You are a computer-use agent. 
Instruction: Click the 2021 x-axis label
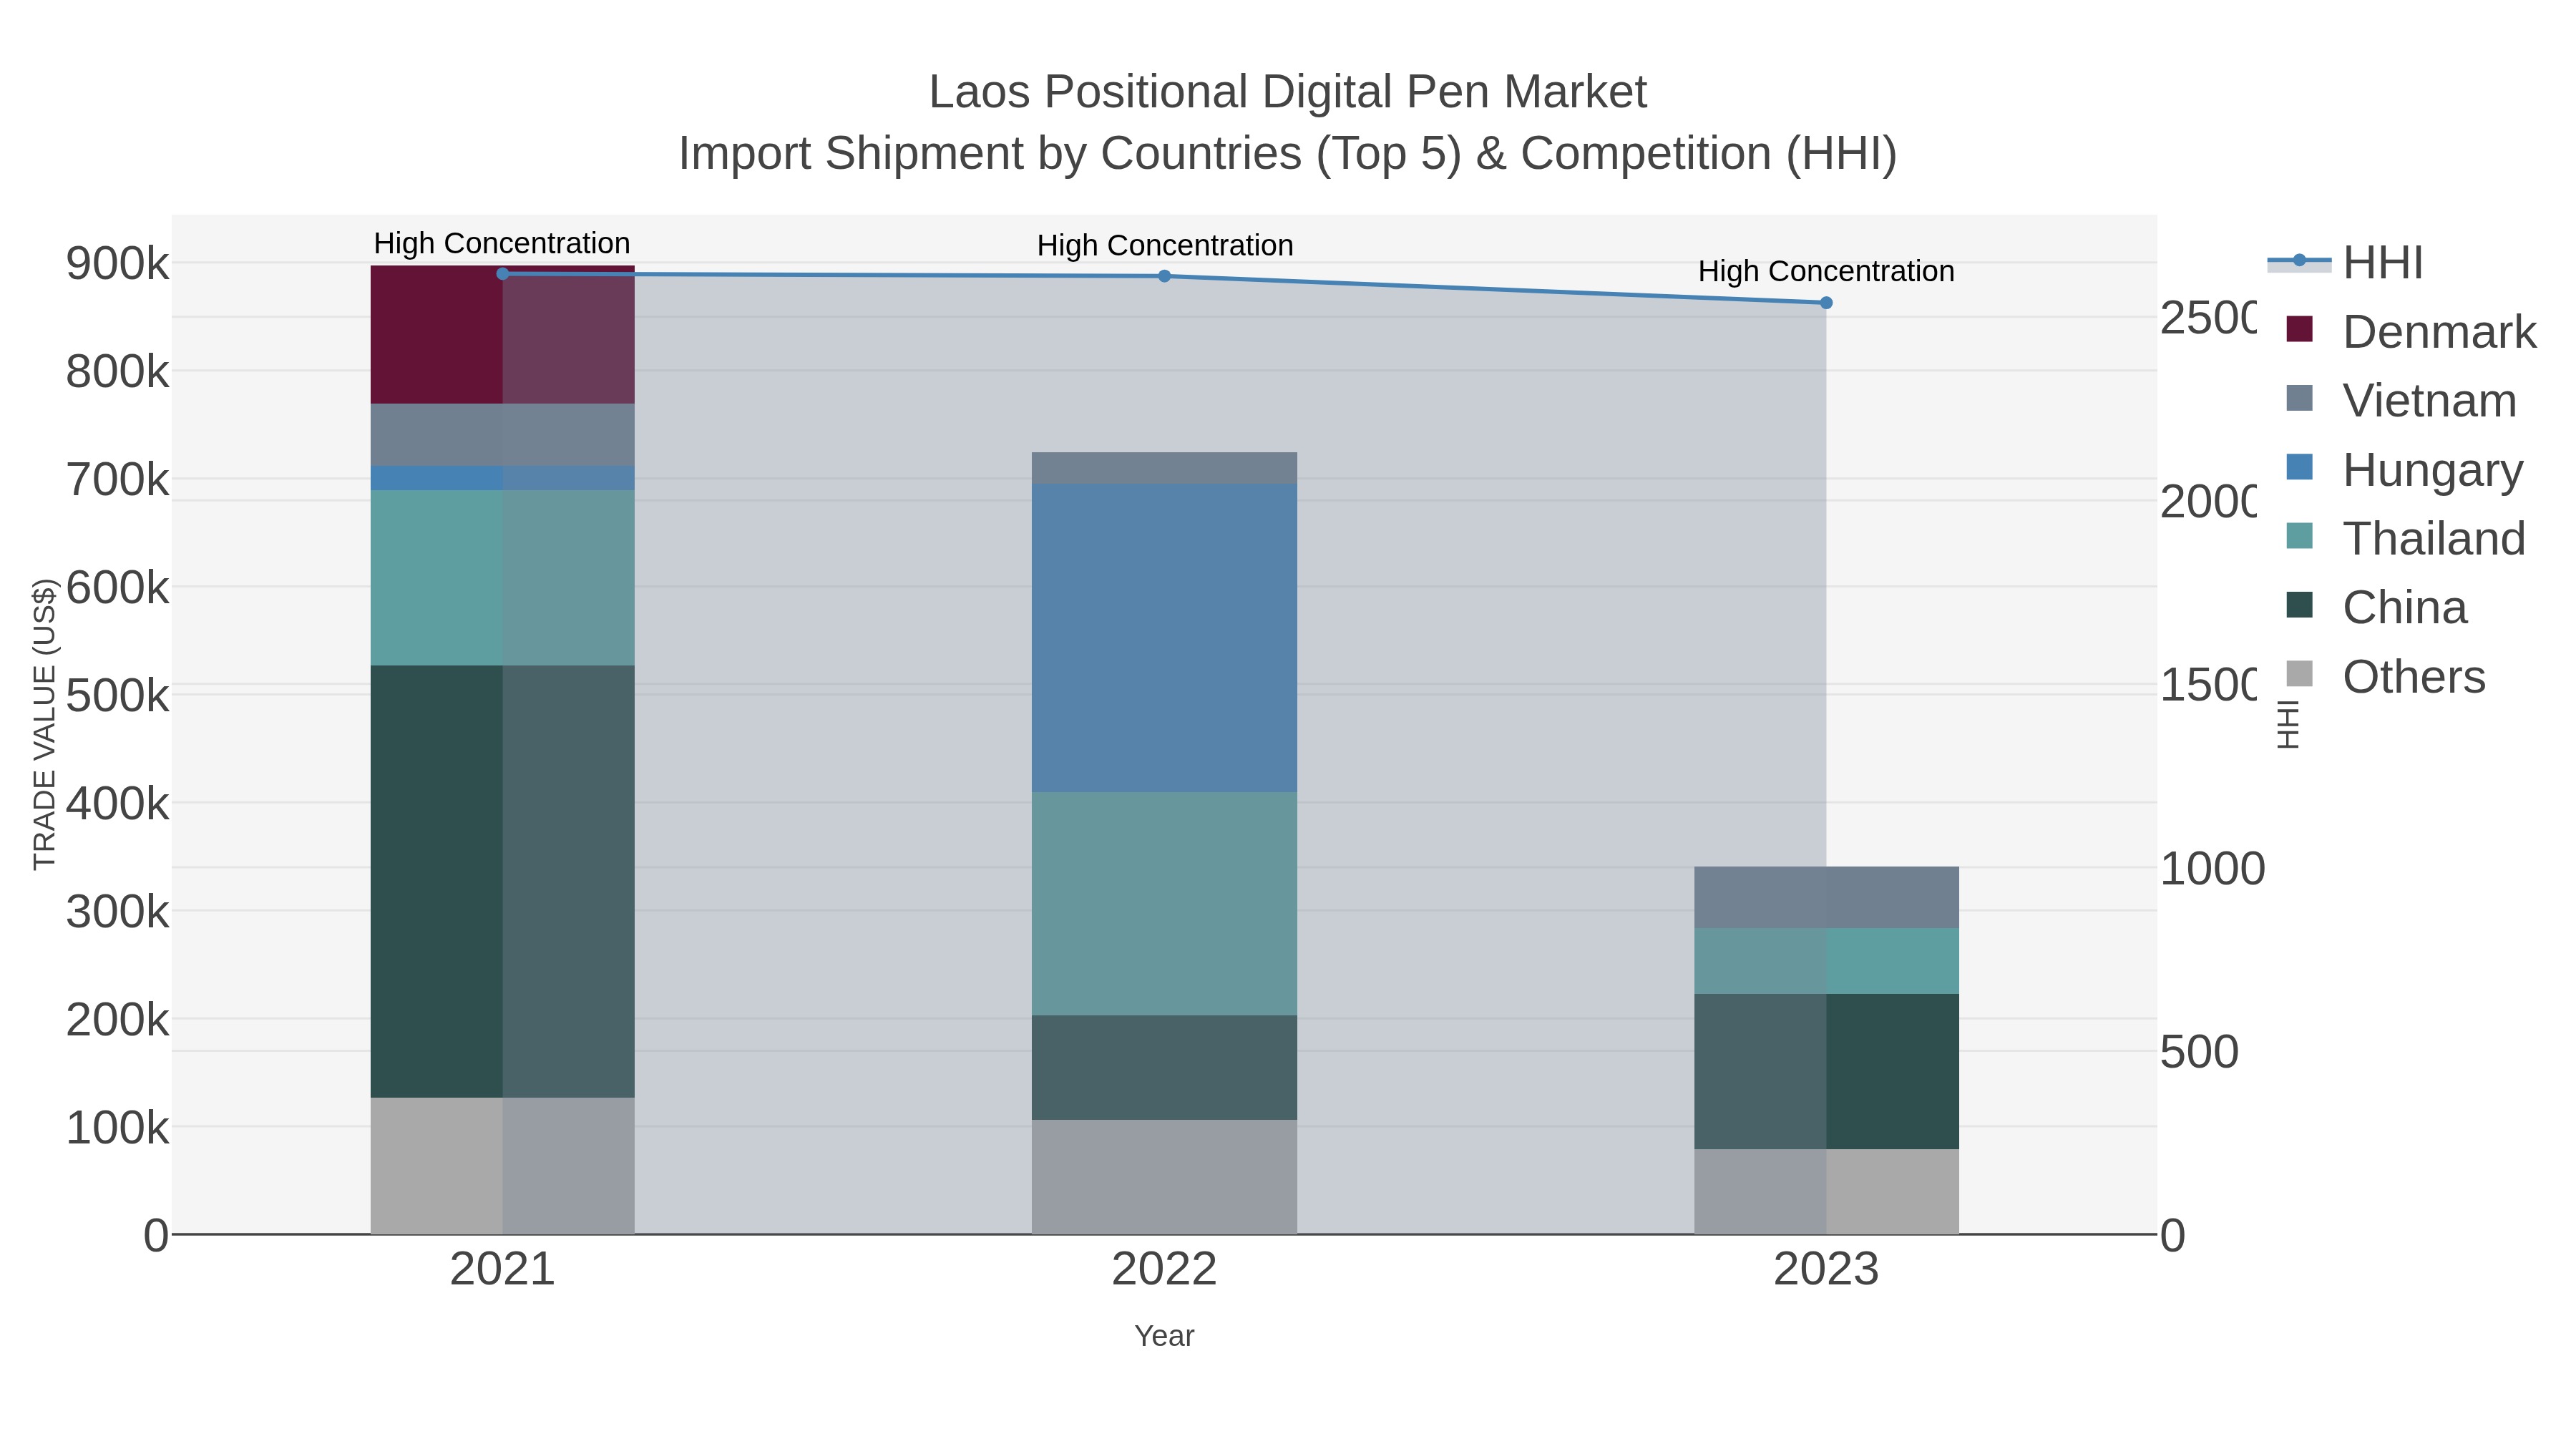tap(503, 1270)
